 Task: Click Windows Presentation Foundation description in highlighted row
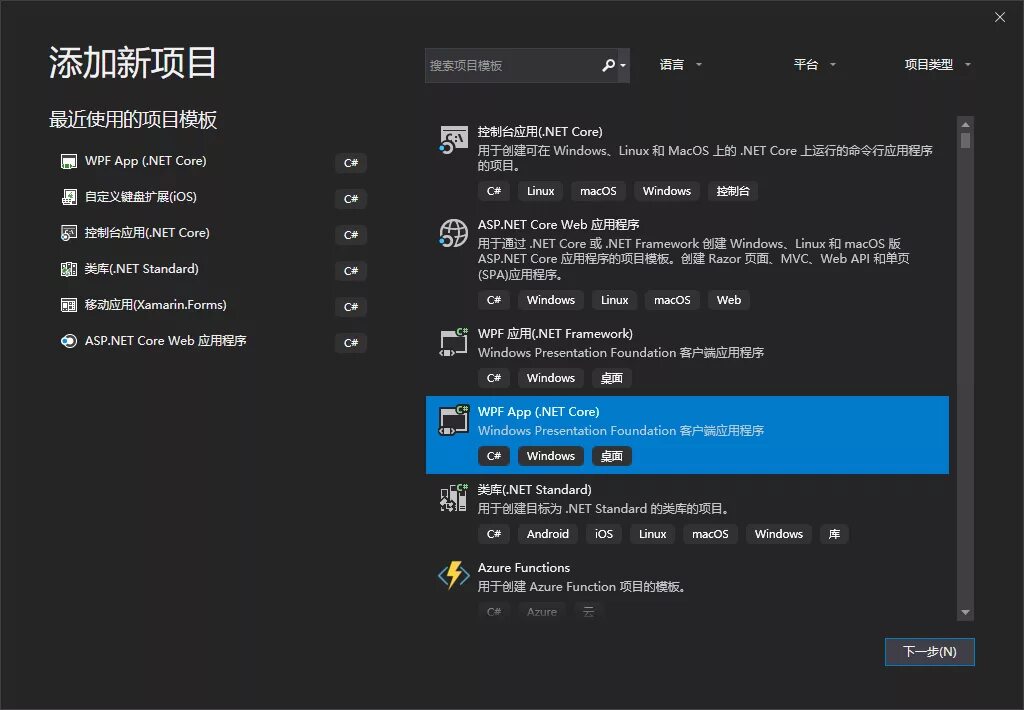click(620, 430)
